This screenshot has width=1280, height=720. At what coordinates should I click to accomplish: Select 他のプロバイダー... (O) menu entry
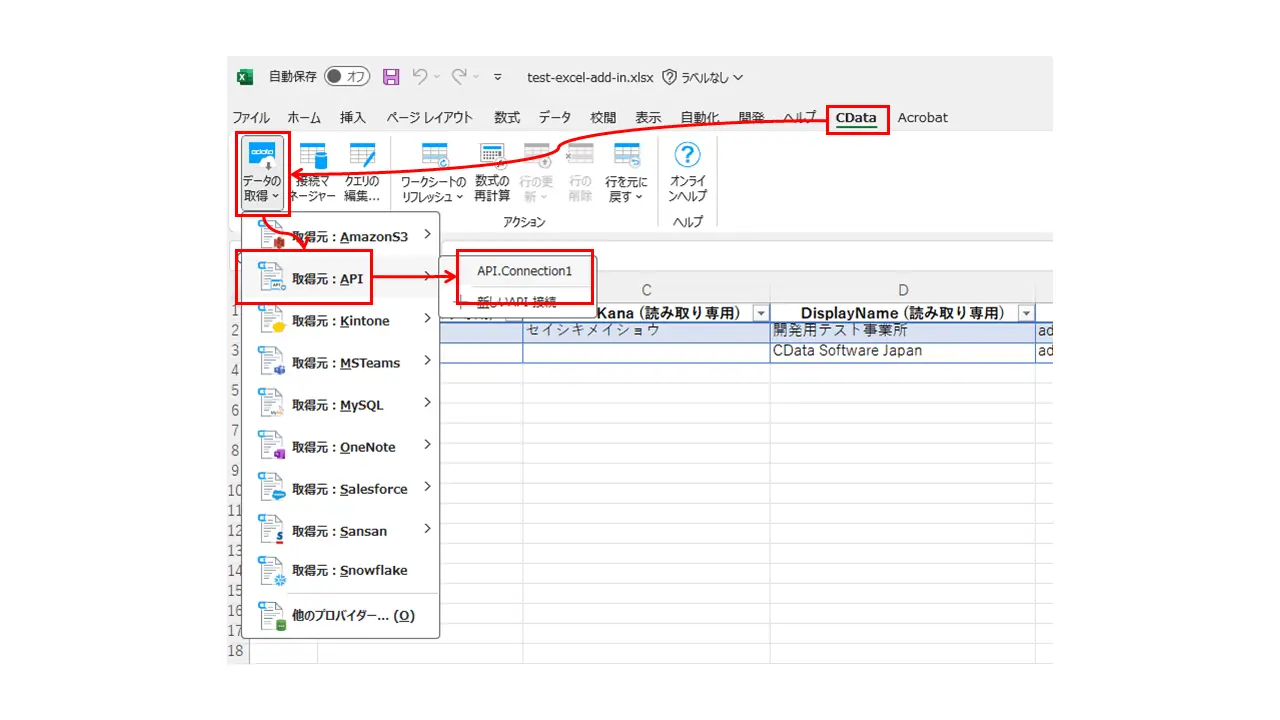[340, 616]
